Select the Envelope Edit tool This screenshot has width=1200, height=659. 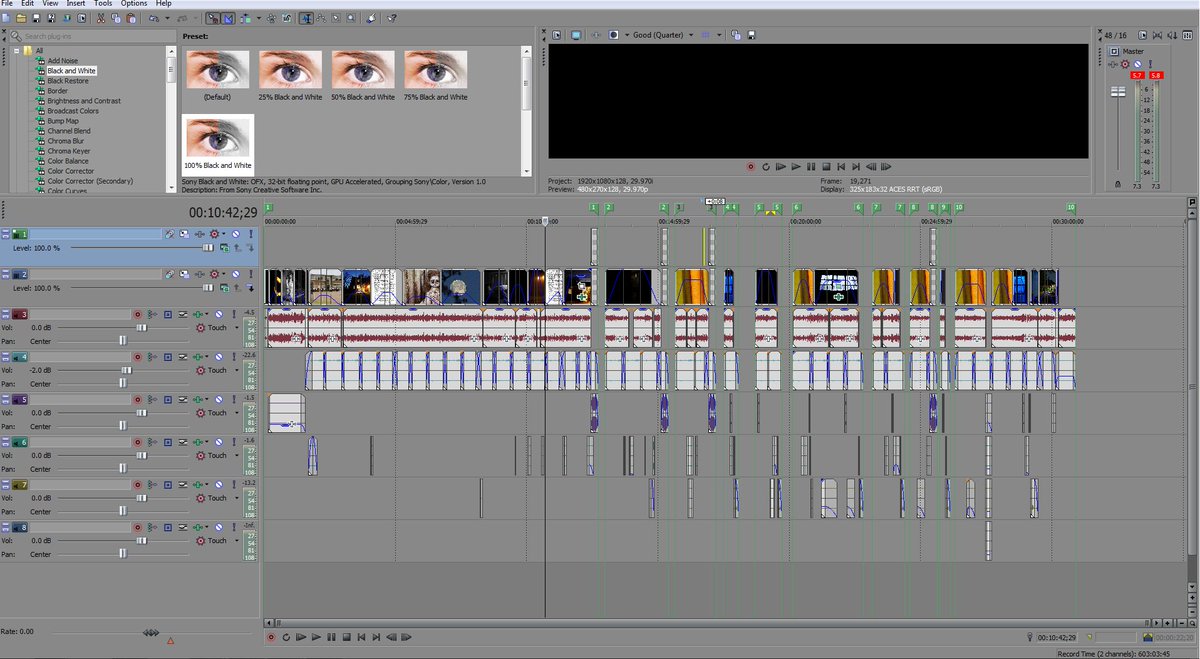pyautogui.click(x=321, y=18)
